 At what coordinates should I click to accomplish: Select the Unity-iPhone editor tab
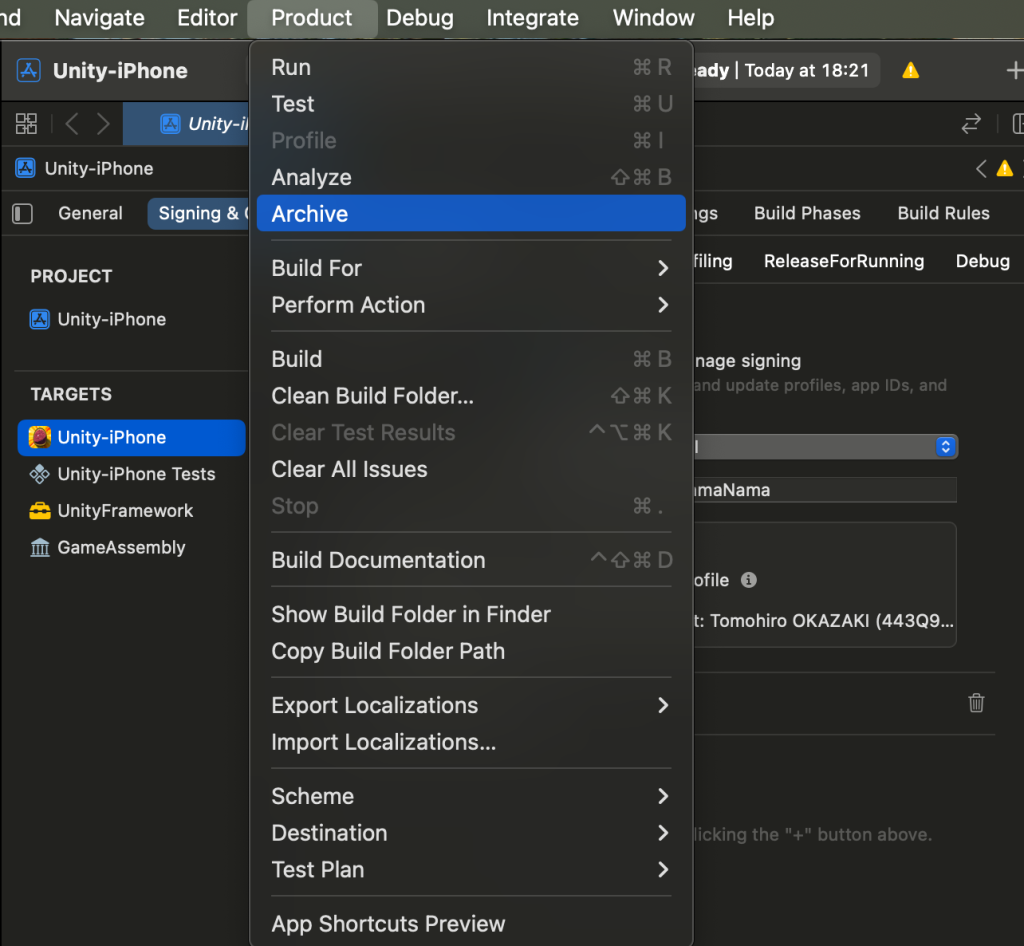[186, 123]
